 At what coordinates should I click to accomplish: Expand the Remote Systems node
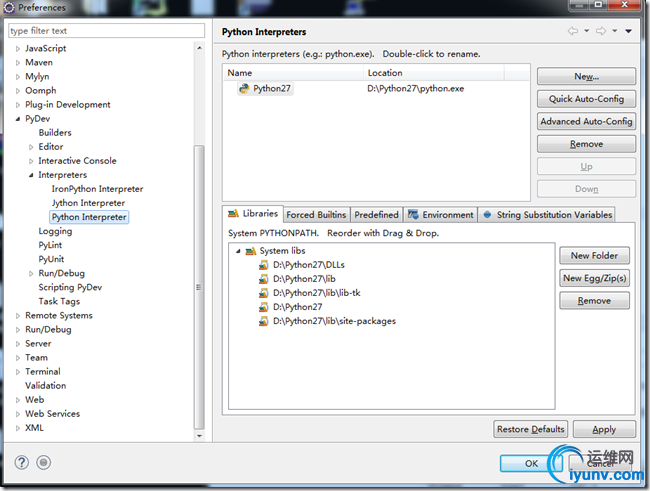pos(17,316)
